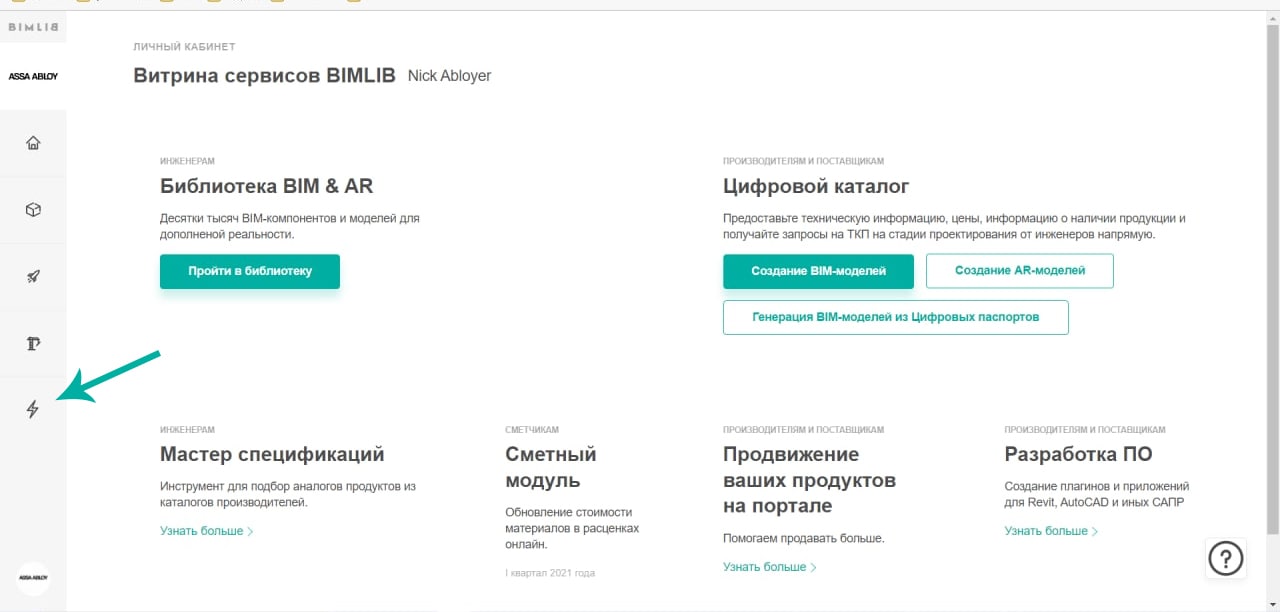1280x612 pixels.
Task: Click the Библиотека BIM & AR heading
Action: pyautogui.click(x=267, y=186)
